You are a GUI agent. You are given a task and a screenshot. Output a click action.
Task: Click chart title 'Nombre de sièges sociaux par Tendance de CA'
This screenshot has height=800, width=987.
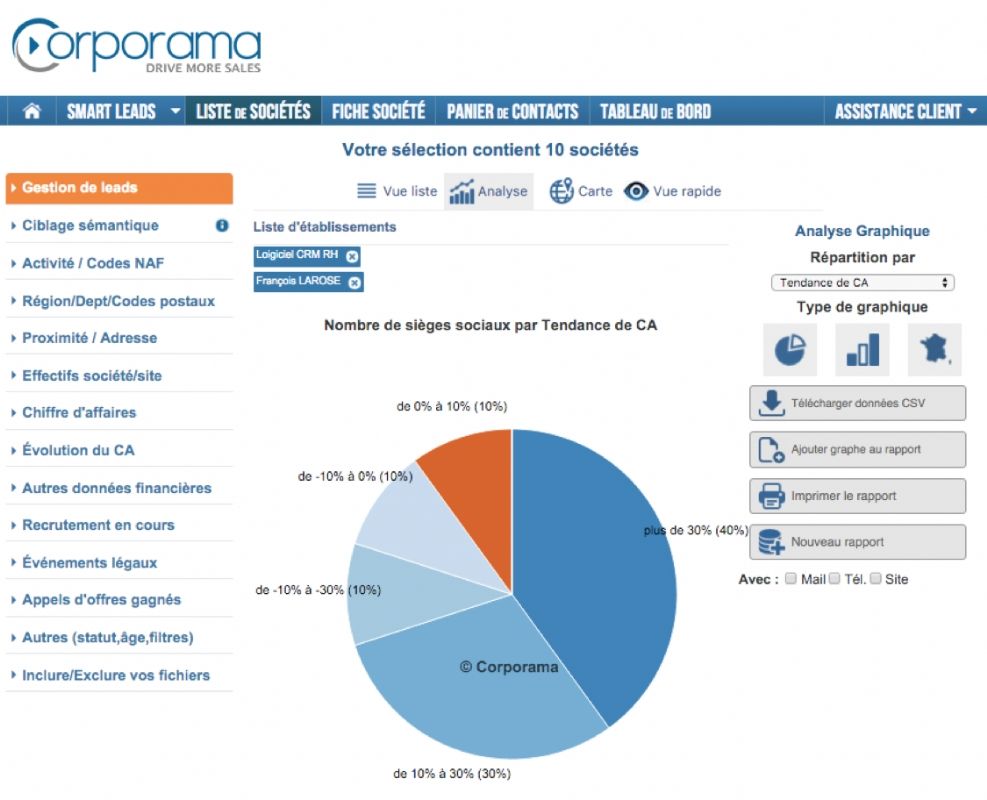click(x=490, y=325)
